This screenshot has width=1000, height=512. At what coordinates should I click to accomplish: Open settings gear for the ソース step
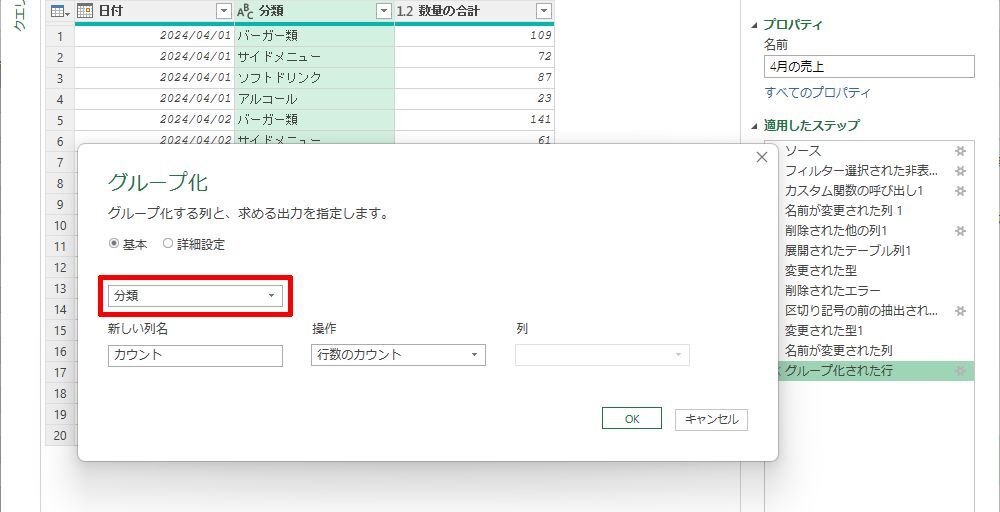[960, 151]
